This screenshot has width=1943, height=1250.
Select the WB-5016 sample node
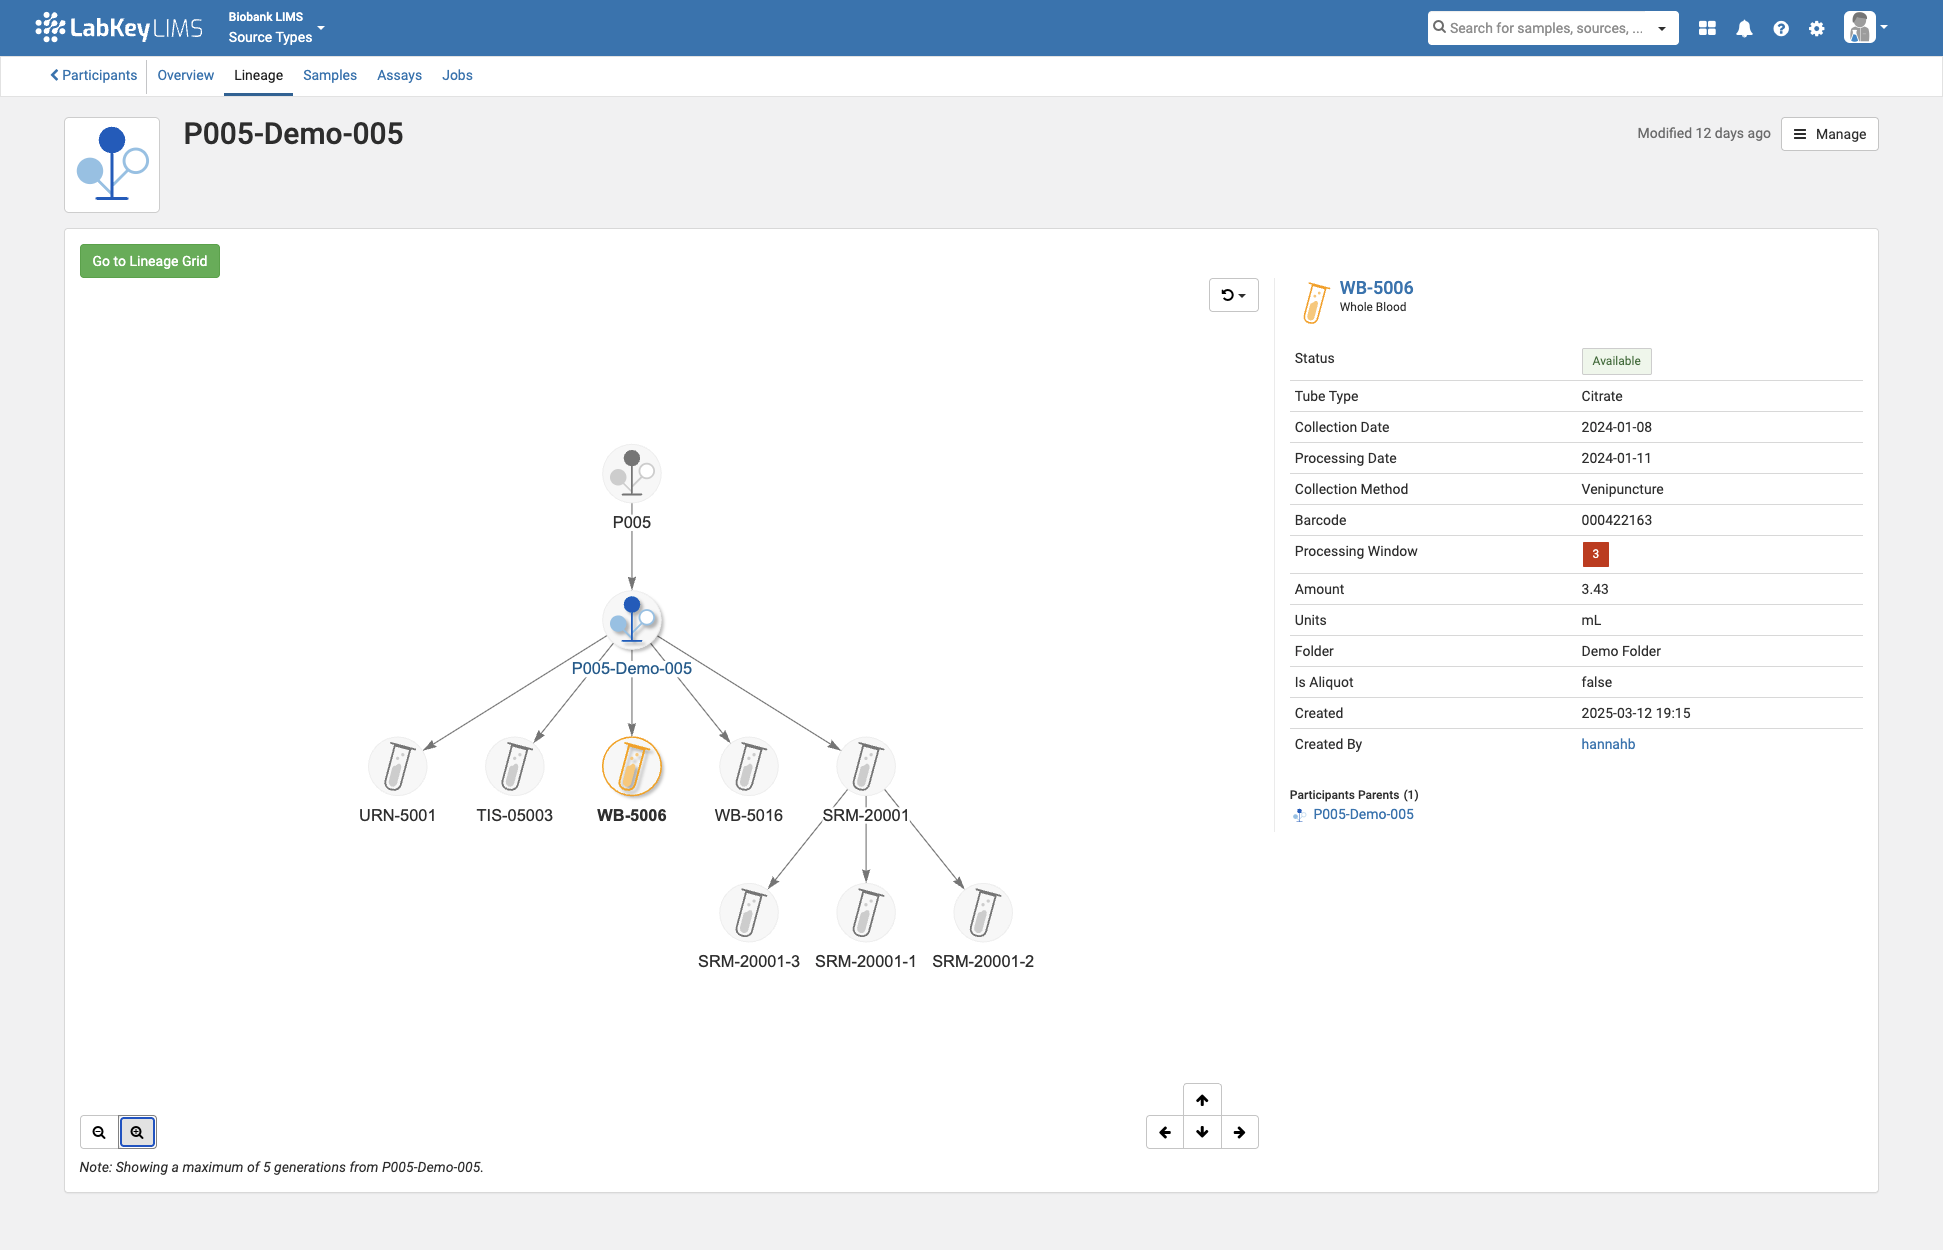(749, 766)
